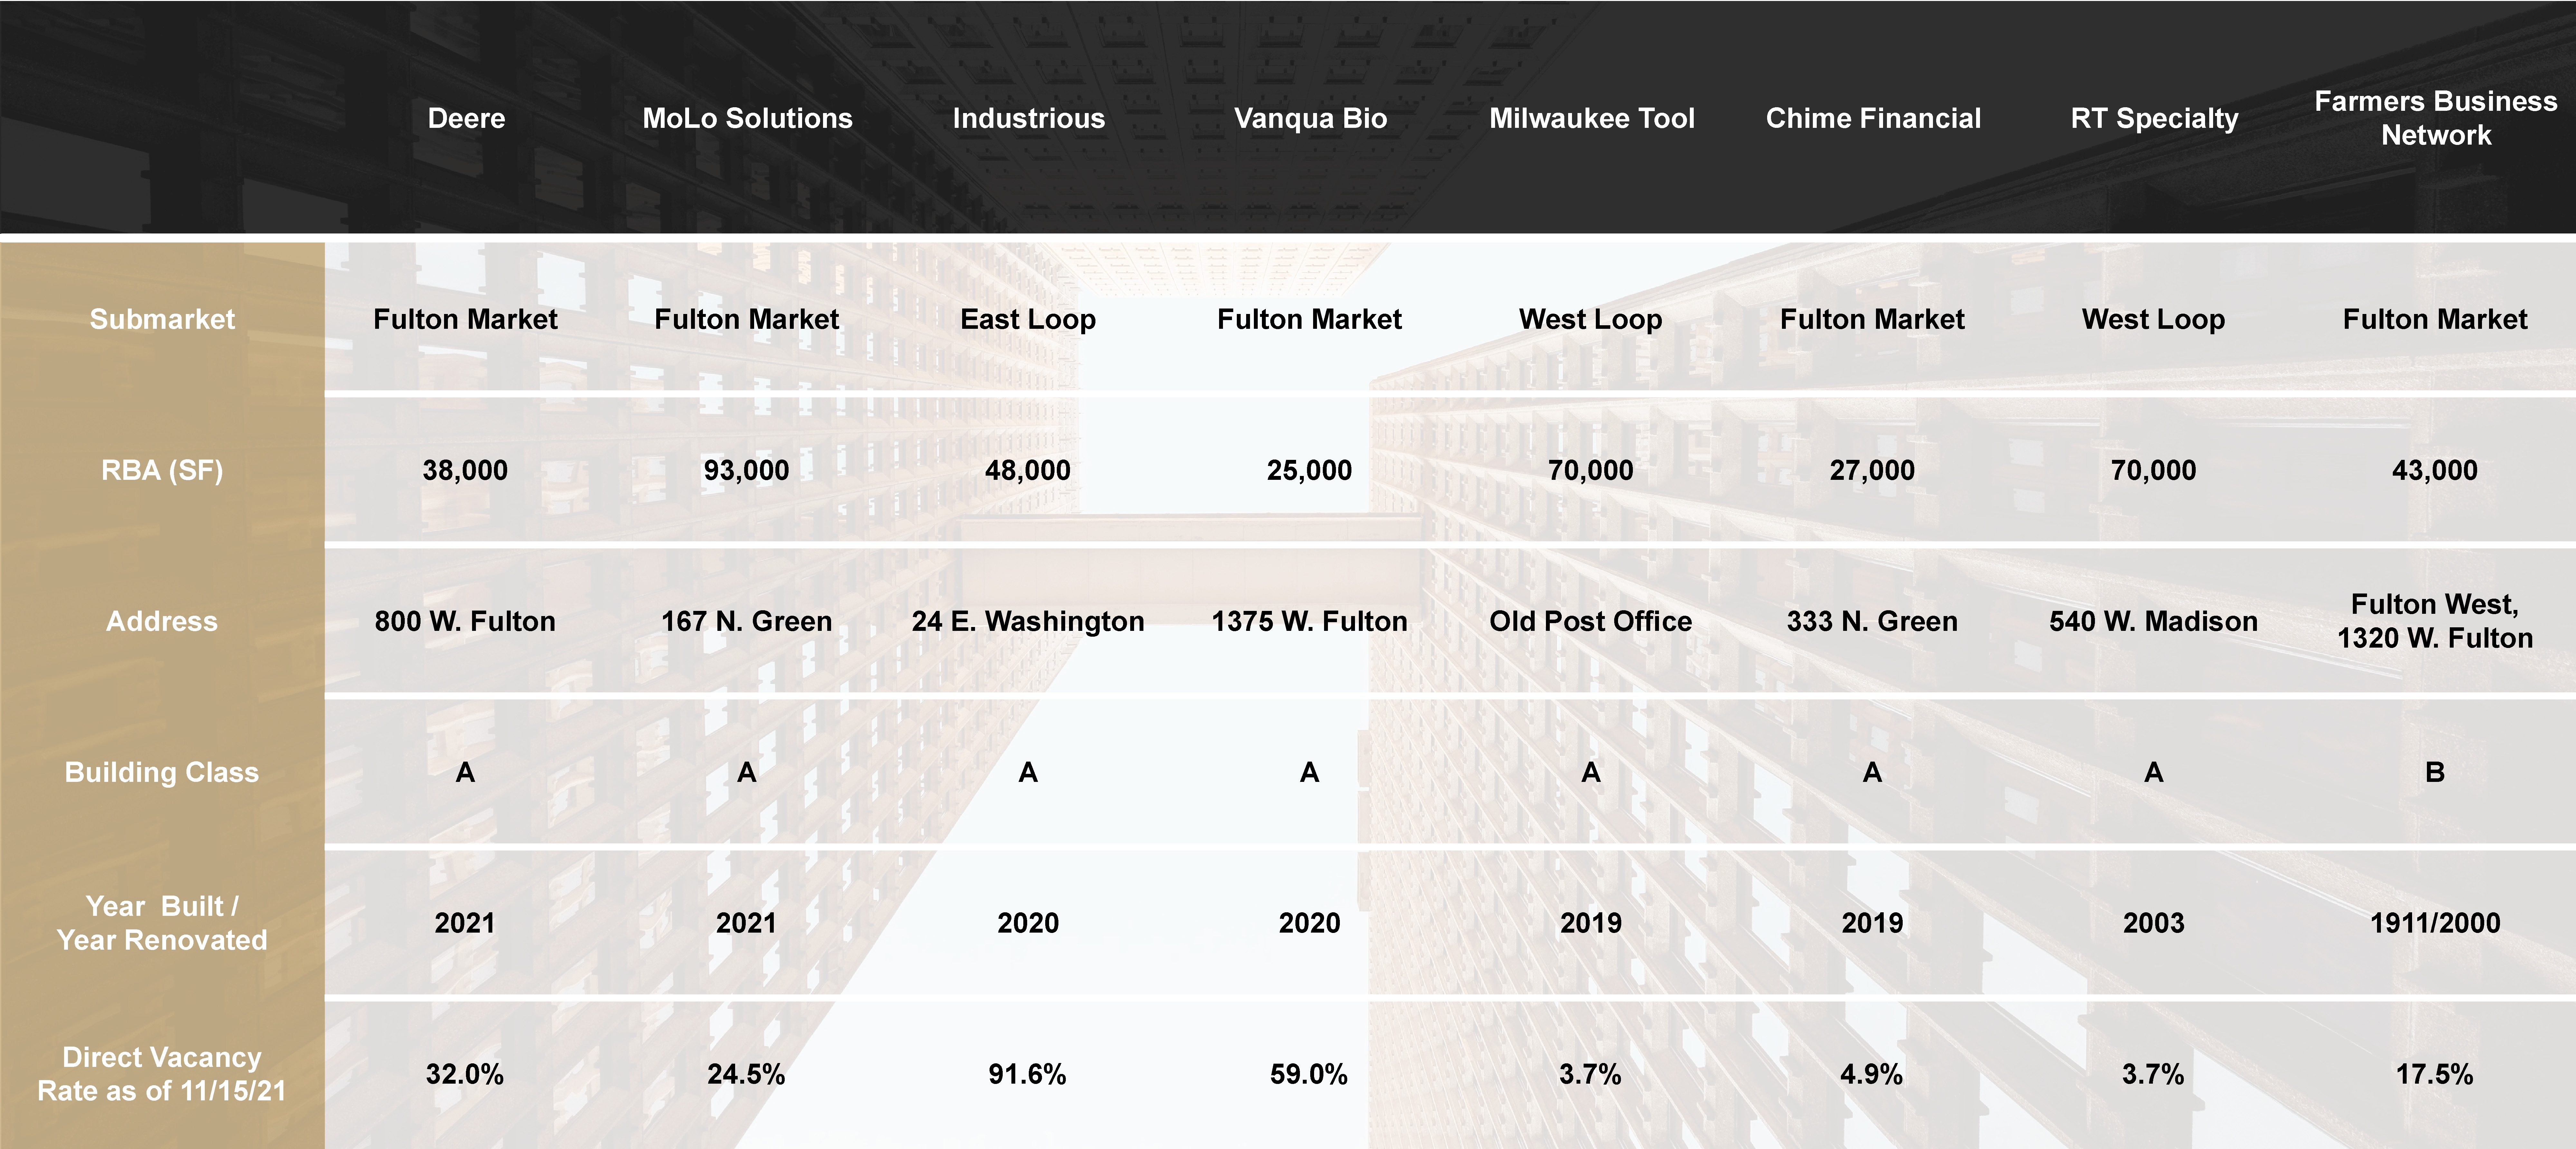Image resolution: width=2576 pixels, height=1149 pixels.
Task: Click the 800 W. Fulton address cell
Action: [465, 621]
